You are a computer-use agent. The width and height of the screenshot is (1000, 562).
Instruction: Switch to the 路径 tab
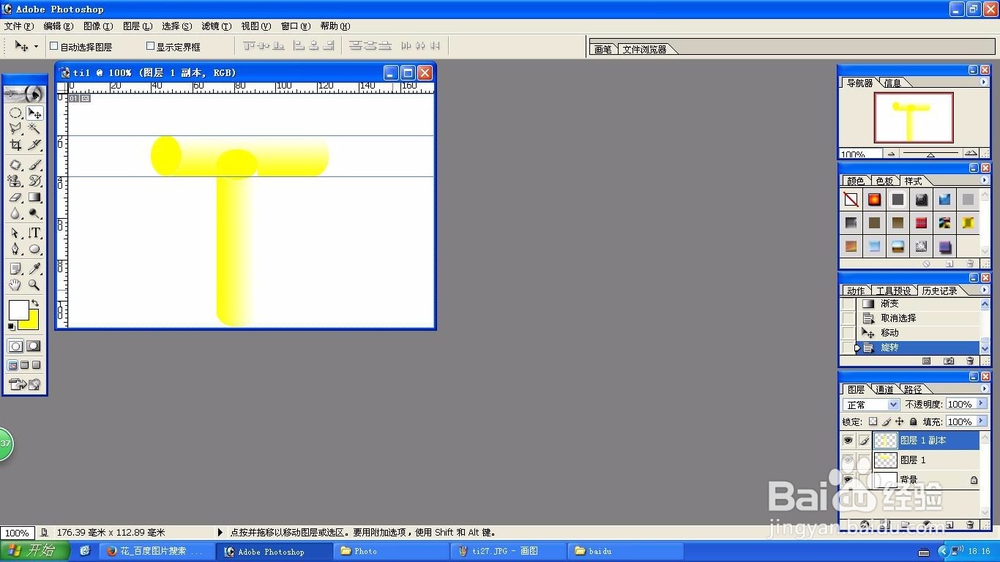(913, 389)
